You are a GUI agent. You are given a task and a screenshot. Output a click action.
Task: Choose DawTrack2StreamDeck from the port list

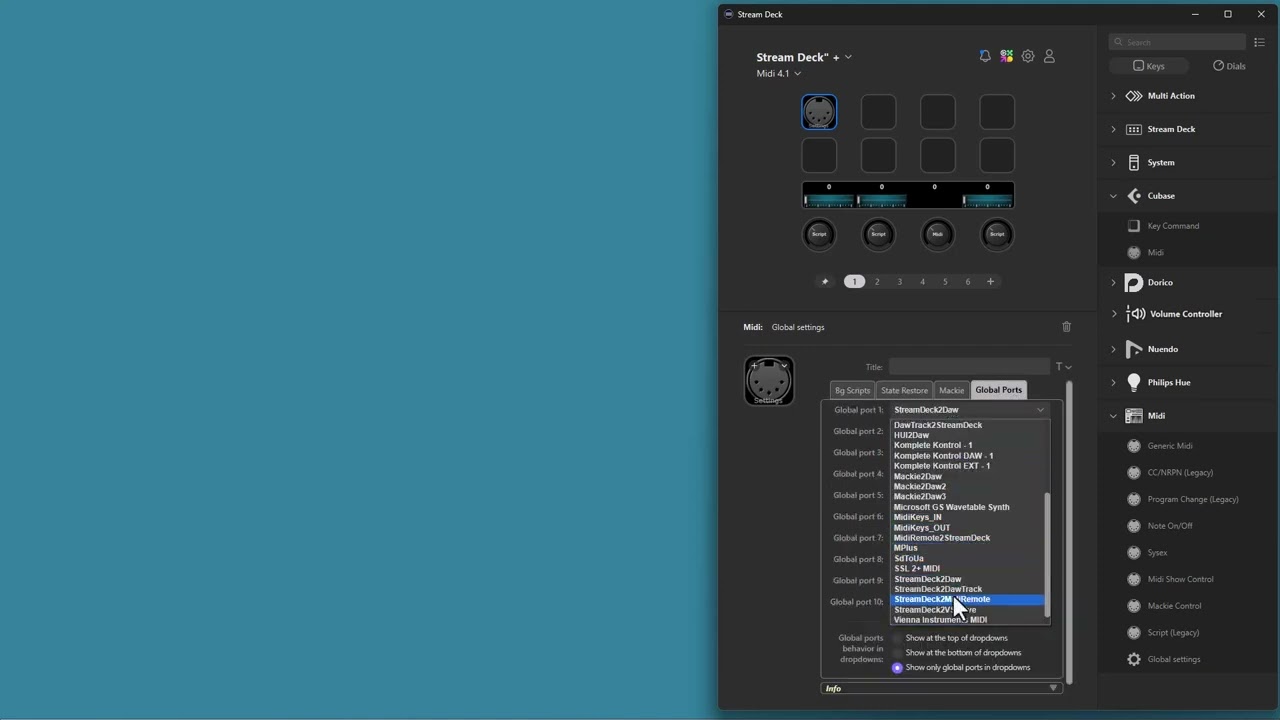(x=938, y=425)
